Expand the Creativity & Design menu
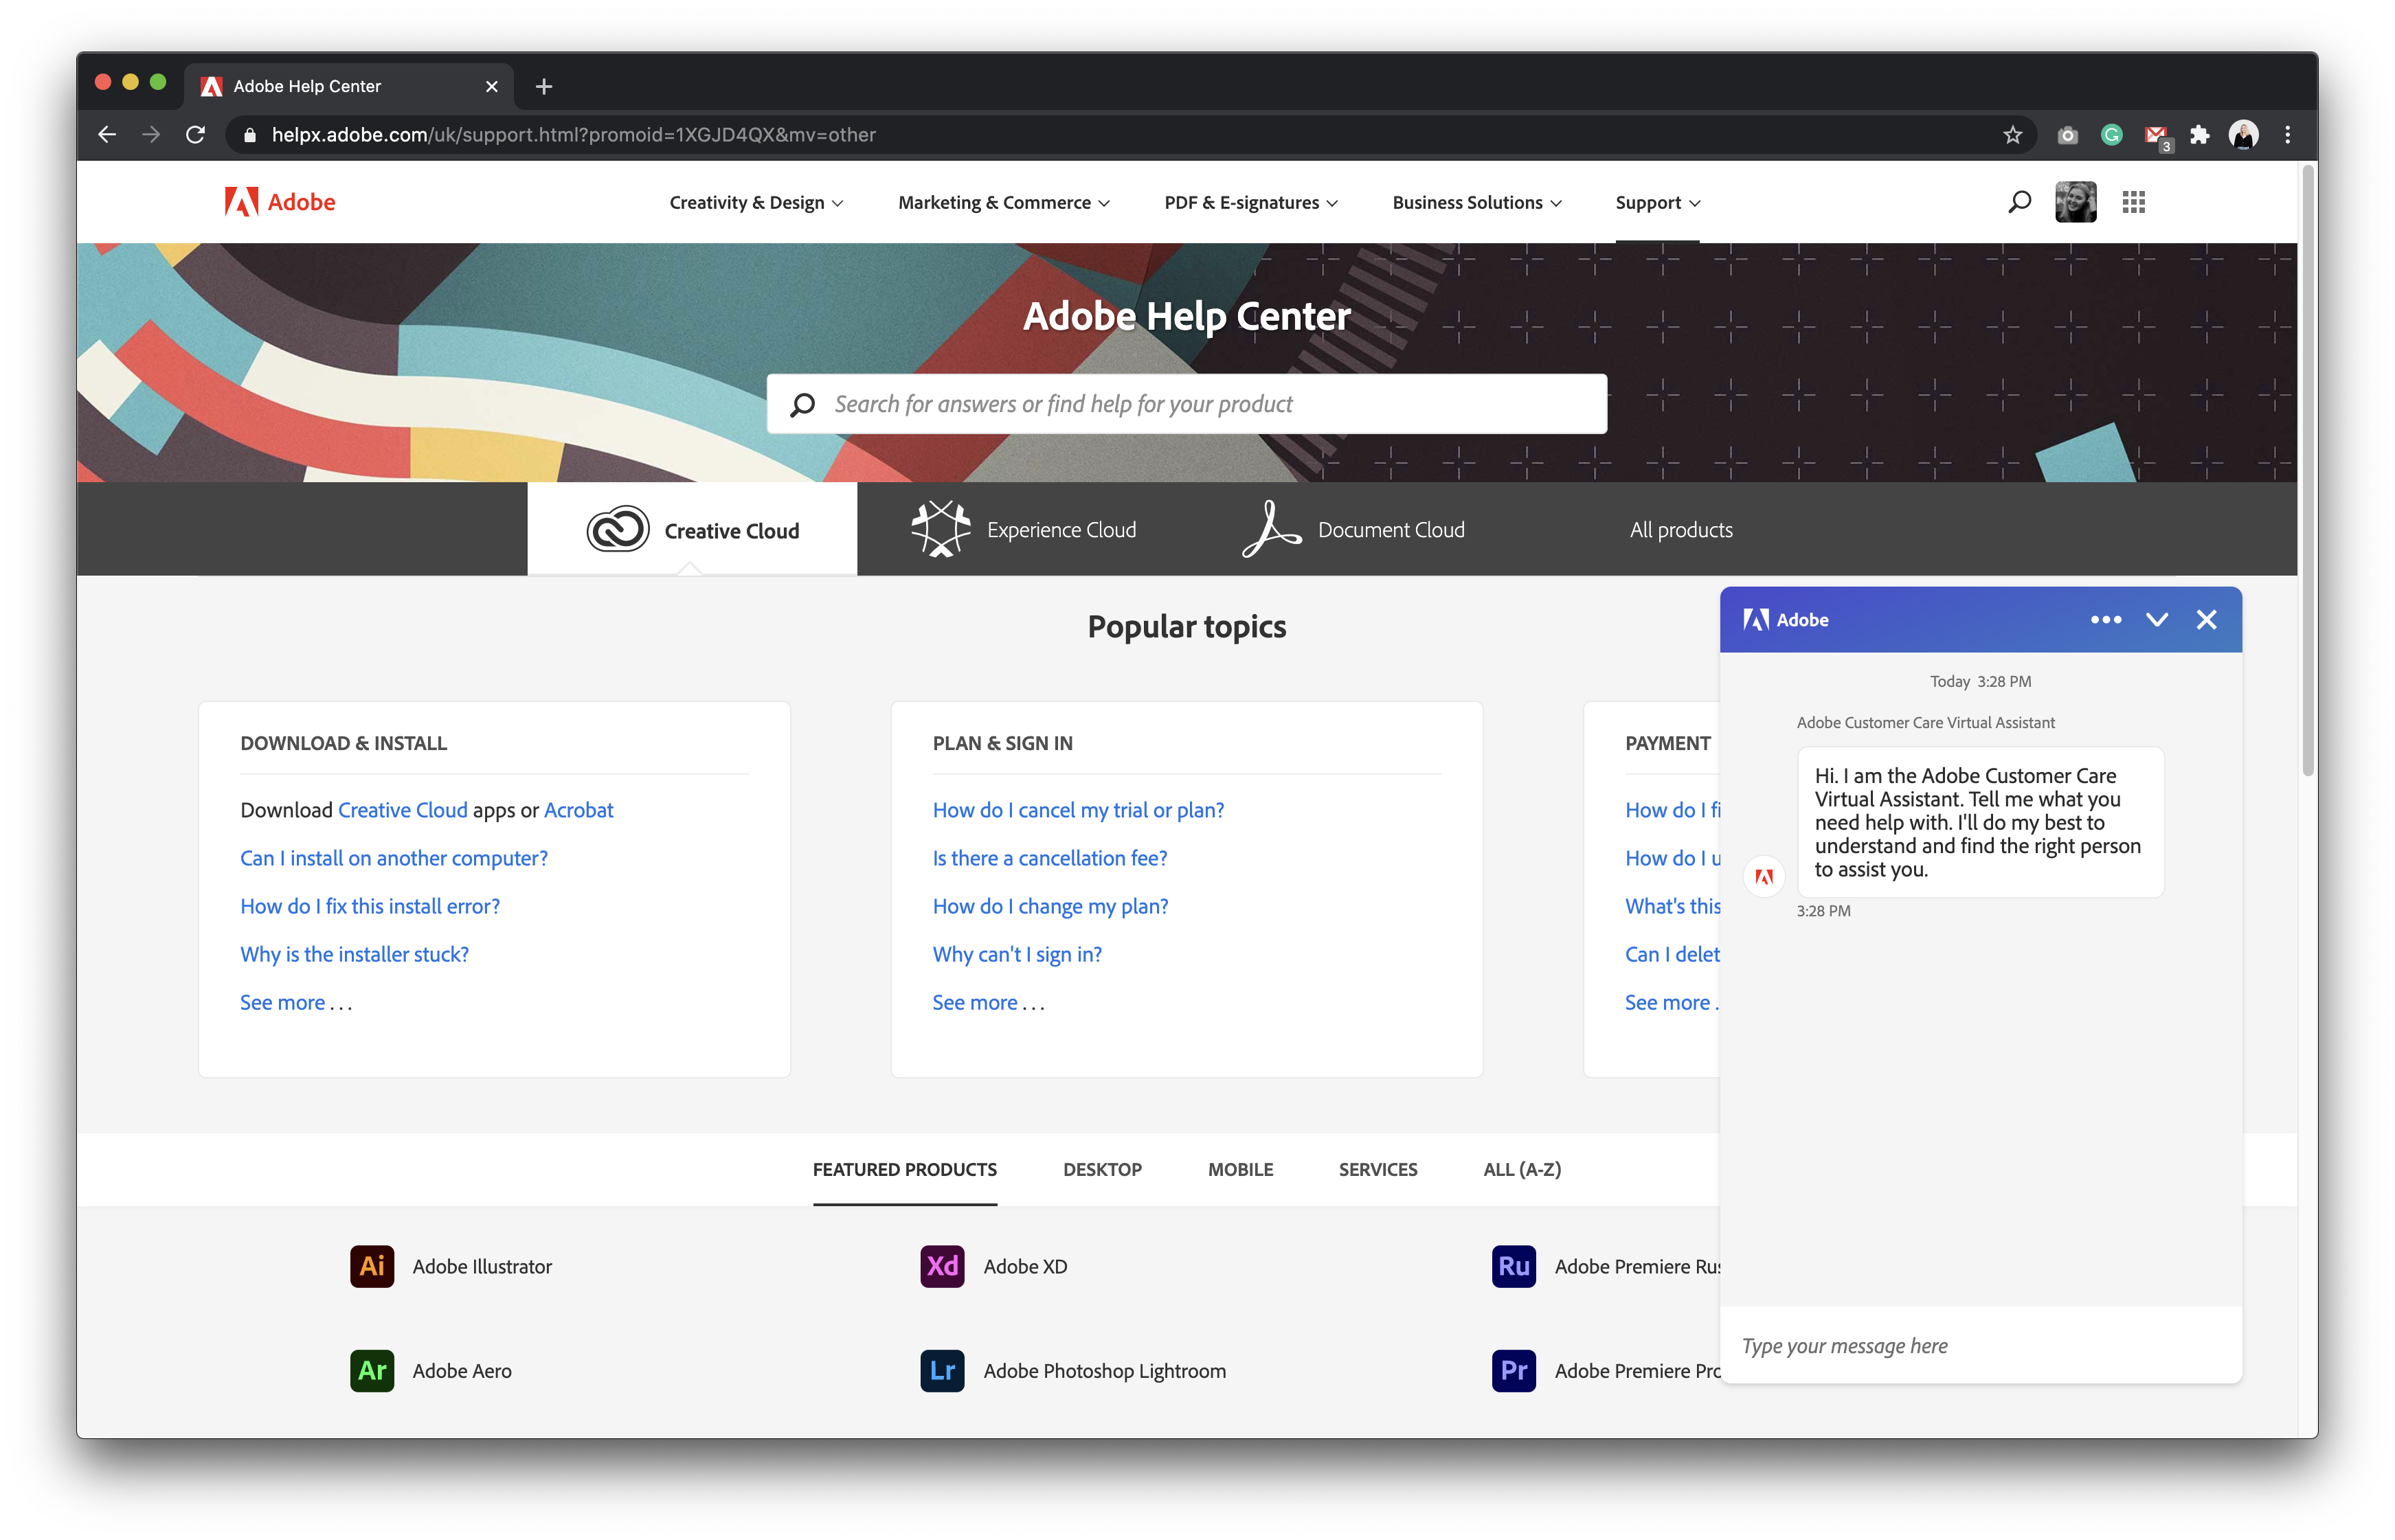Viewport: 2395px width, 1540px height. coord(756,203)
